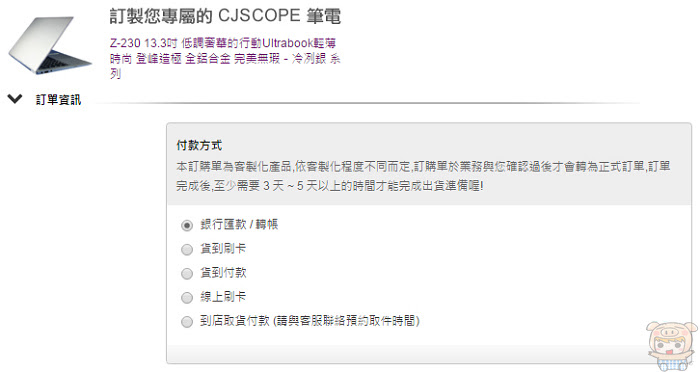Click the payment panel bottom gray bar
This screenshot has height=372, width=700.
point(429,354)
